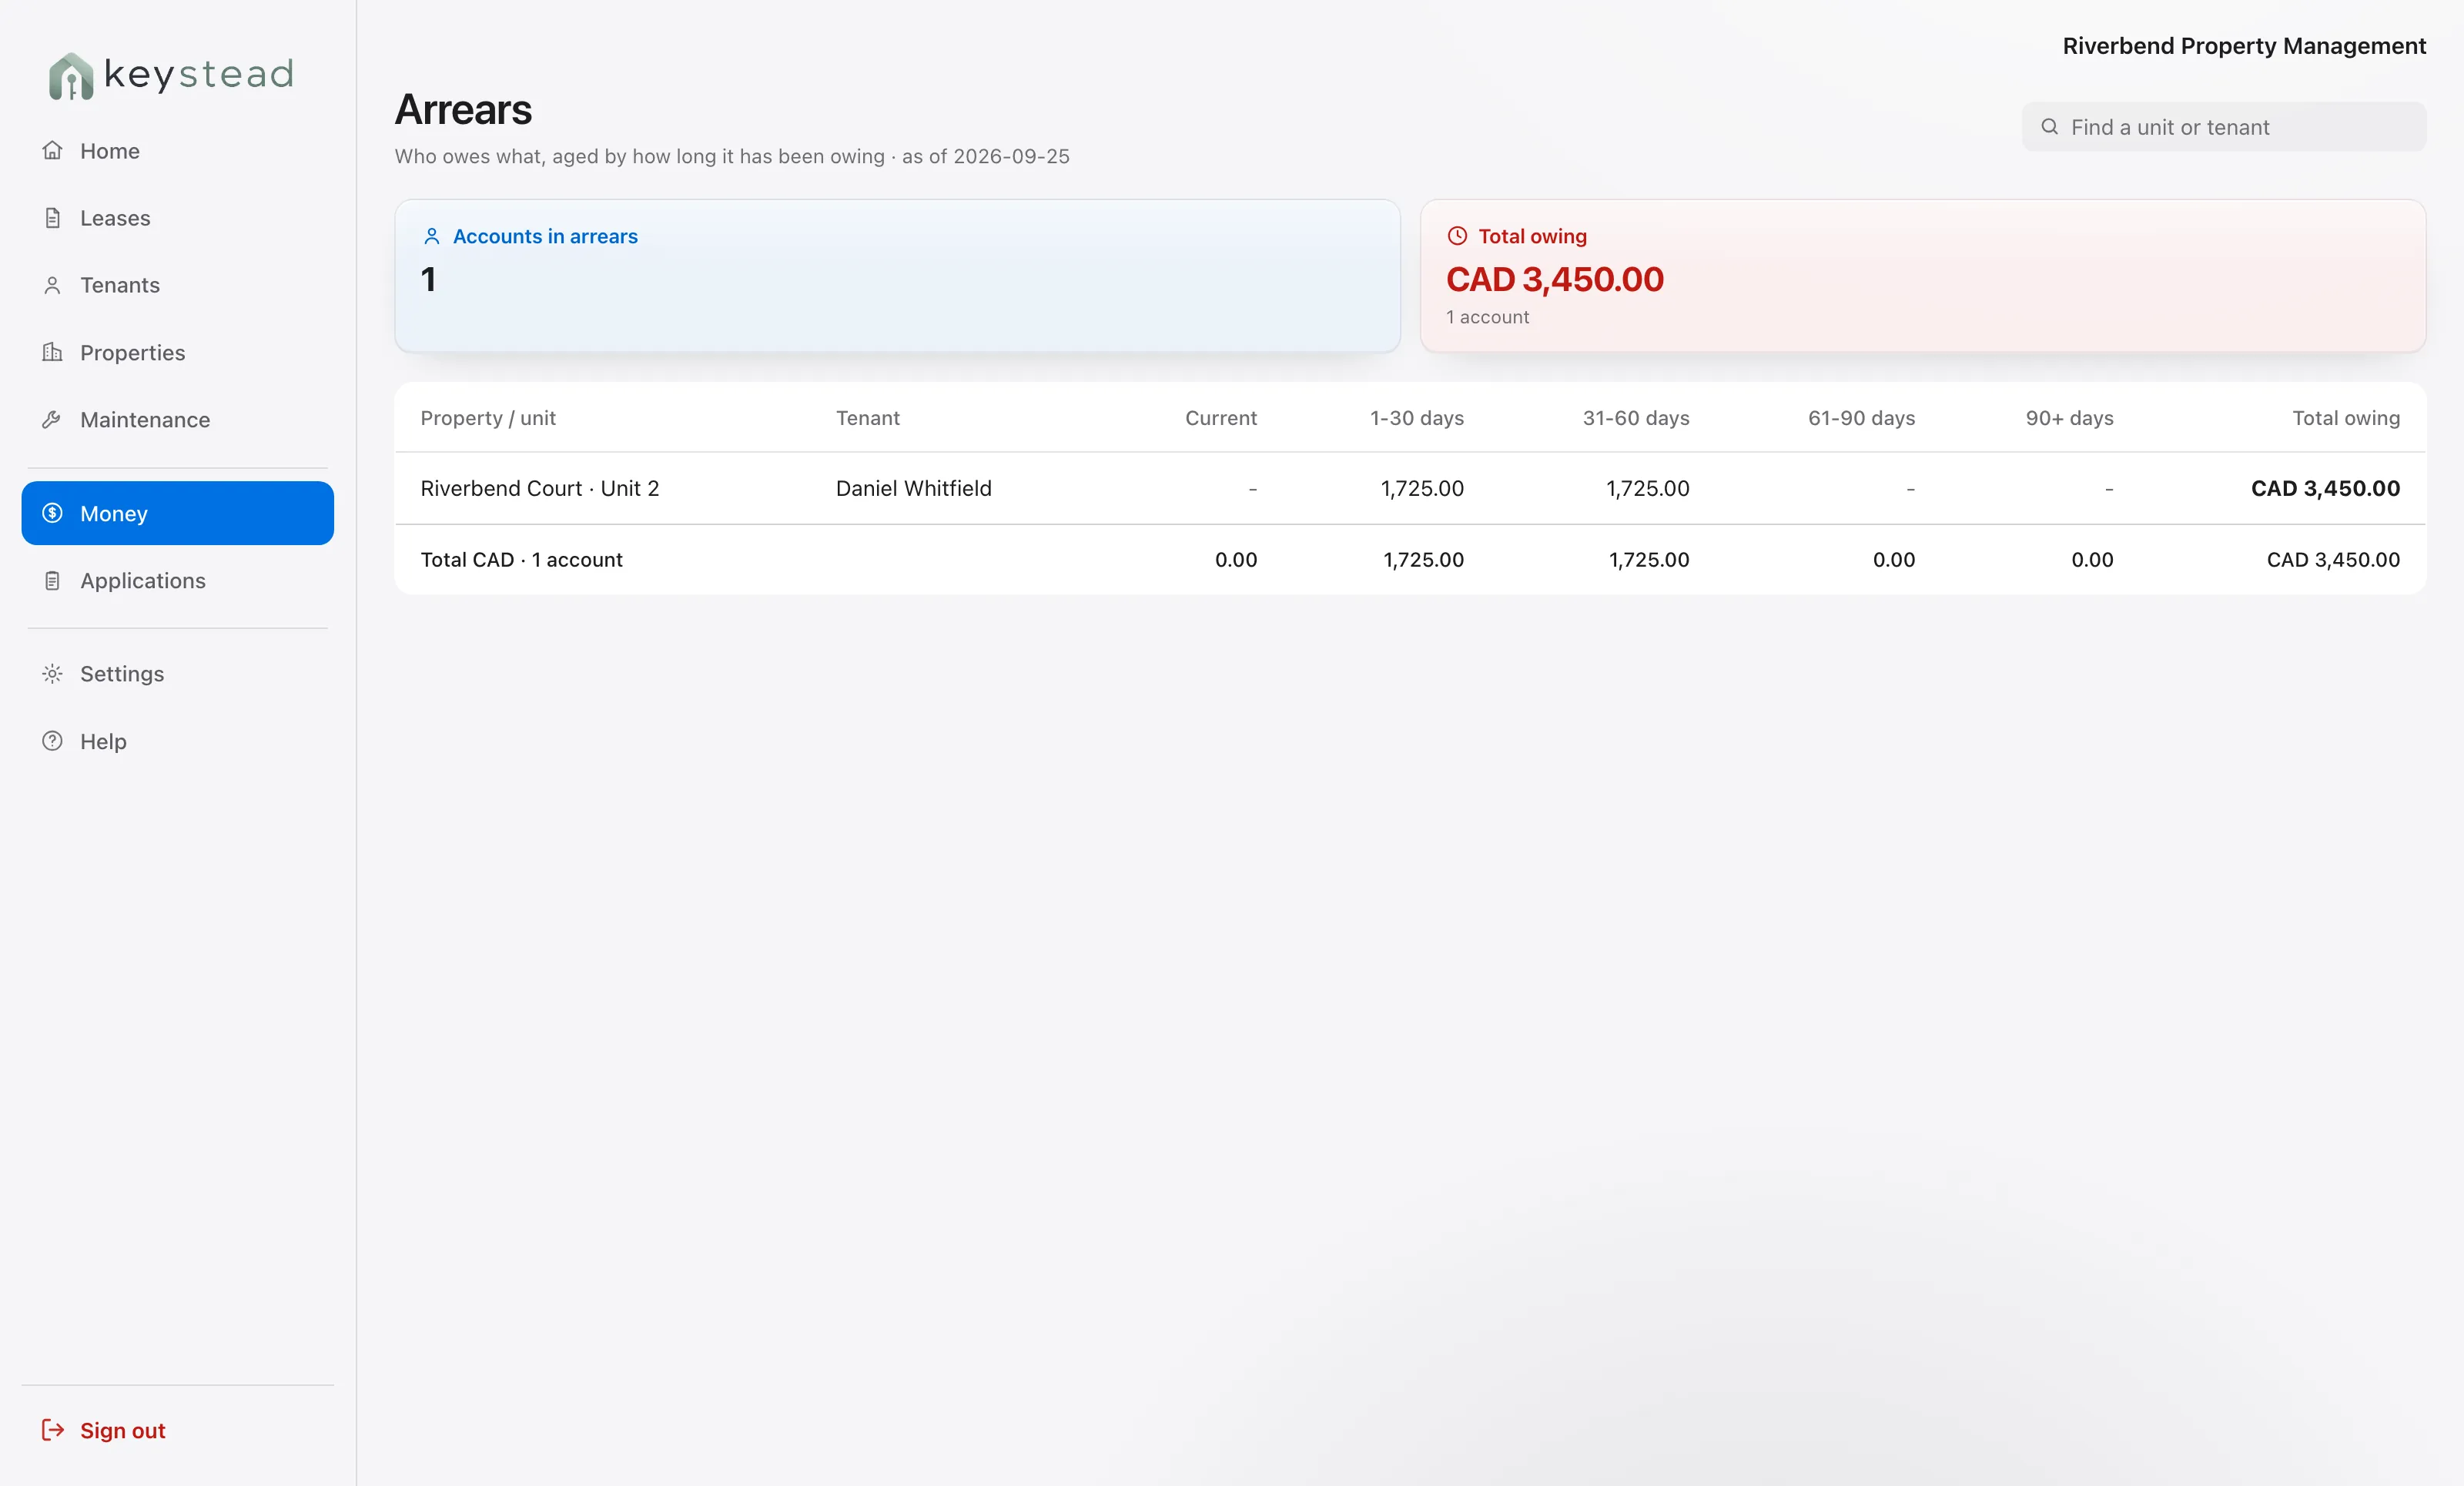This screenshot has width=2464, height=1486.
Task: Click the totals row Current 0.00 value
Action: click(1236, 560)
